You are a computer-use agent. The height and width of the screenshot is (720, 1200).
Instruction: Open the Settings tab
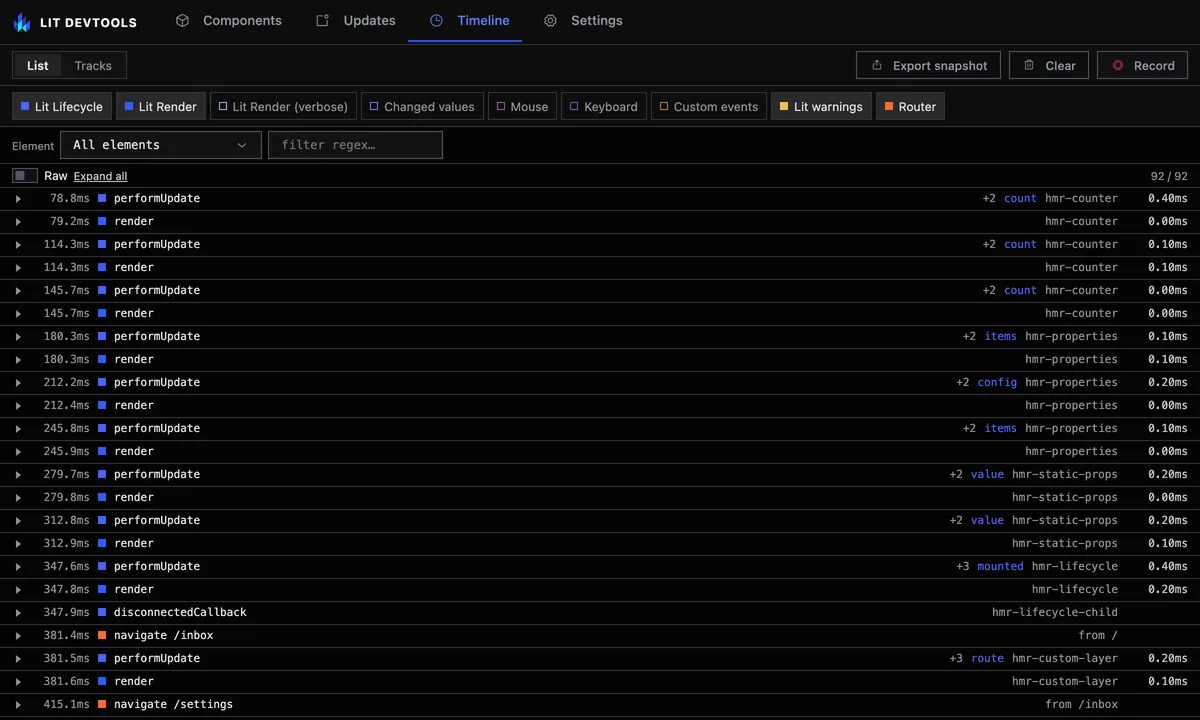583,20
